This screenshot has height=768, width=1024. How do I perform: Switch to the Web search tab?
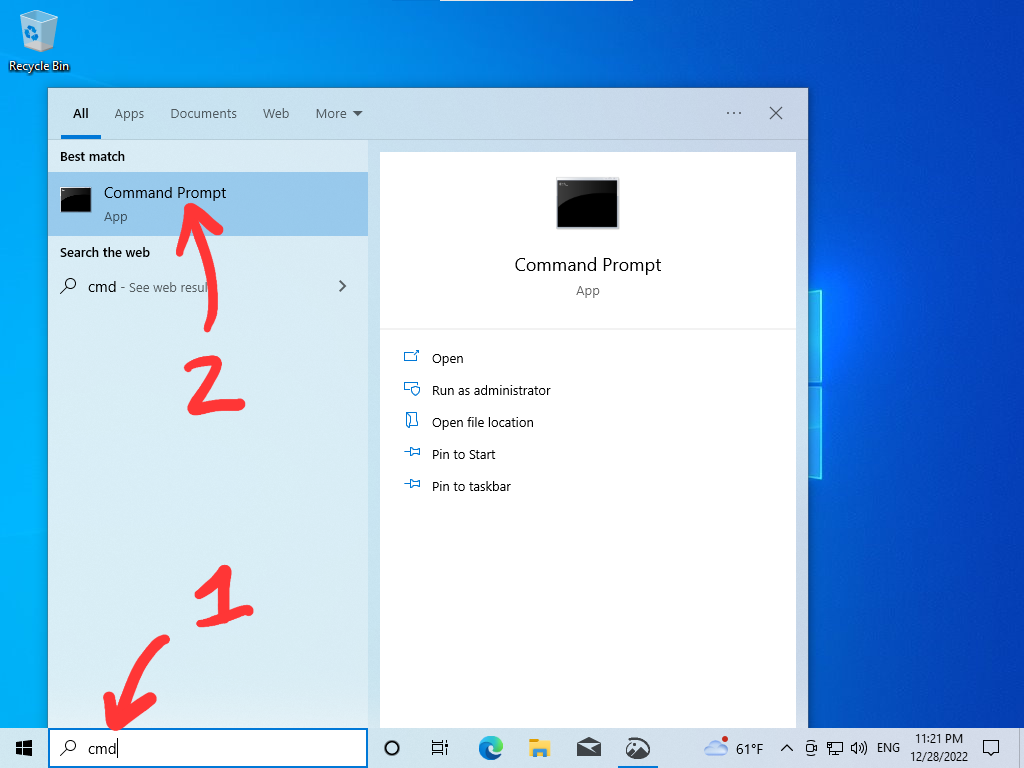pyautogui.click(x=276, y=114)
